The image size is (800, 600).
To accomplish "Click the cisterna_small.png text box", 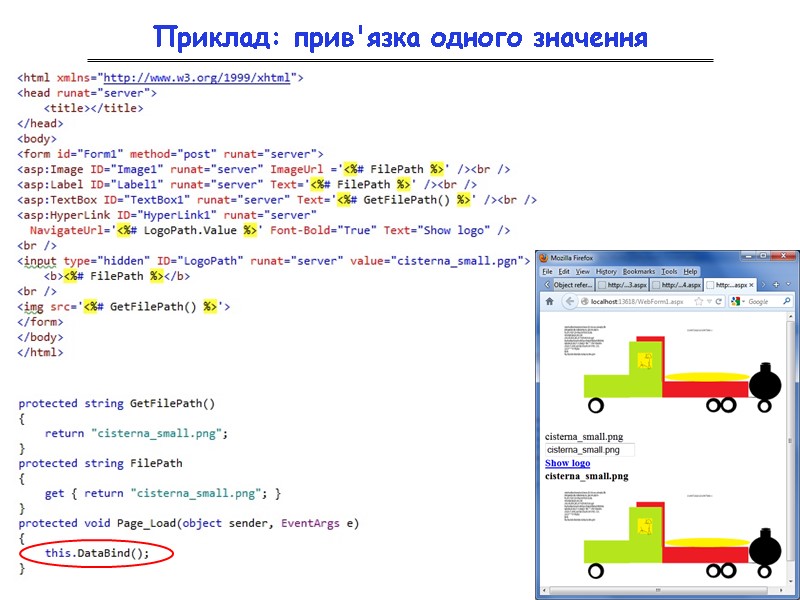I will [590, 450].
